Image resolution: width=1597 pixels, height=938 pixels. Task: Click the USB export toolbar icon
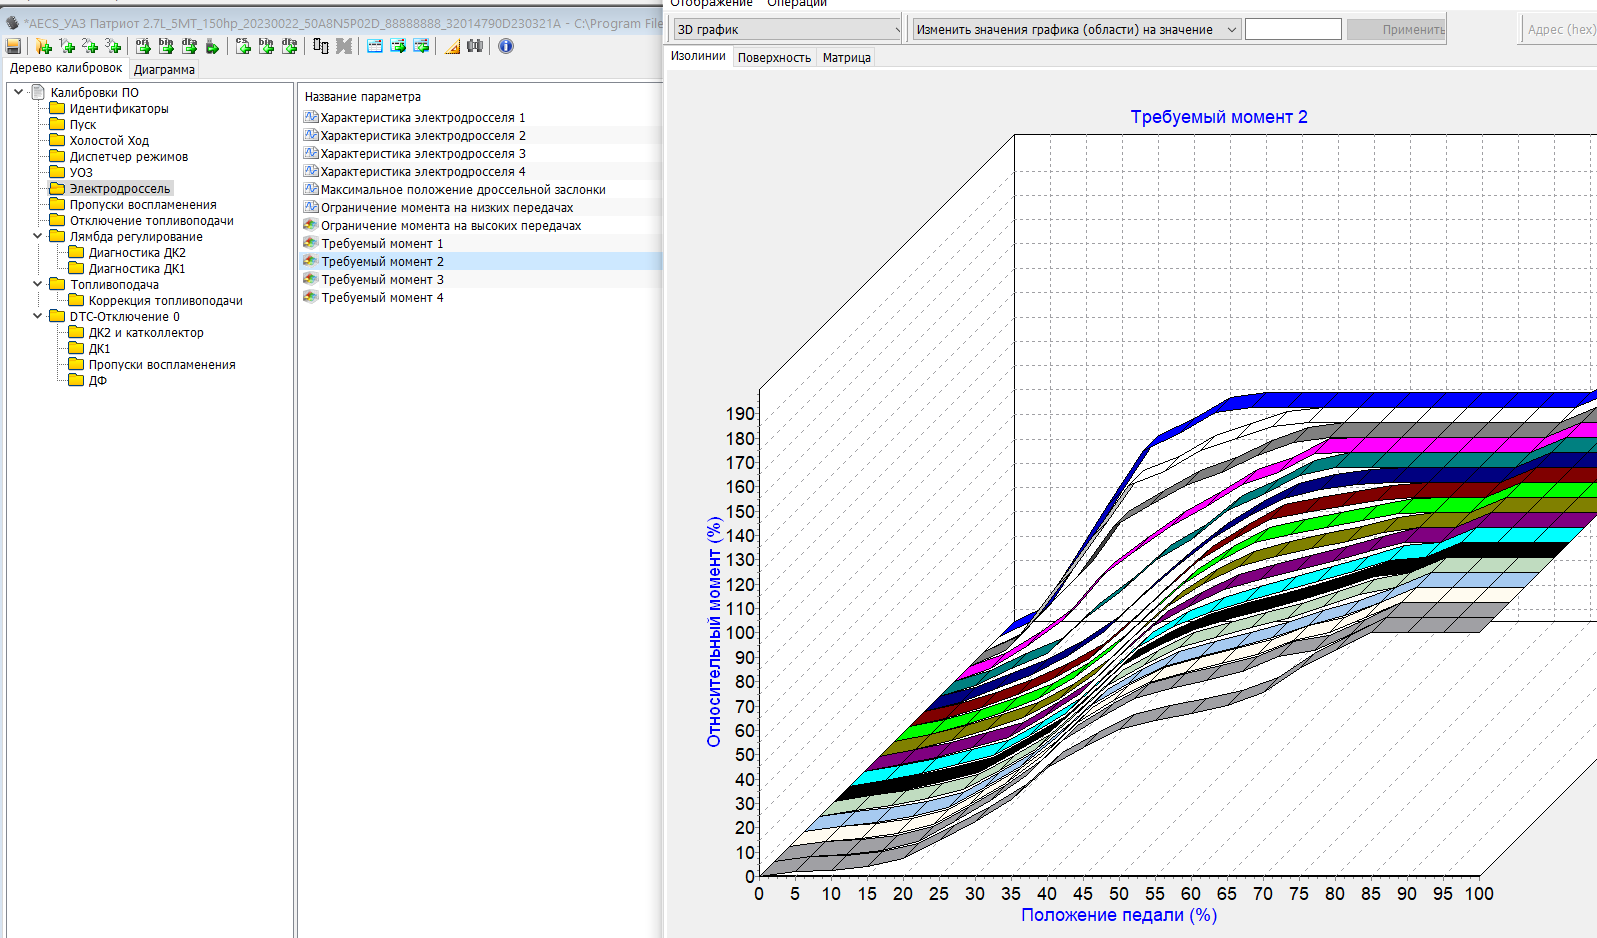coord(212,46)
